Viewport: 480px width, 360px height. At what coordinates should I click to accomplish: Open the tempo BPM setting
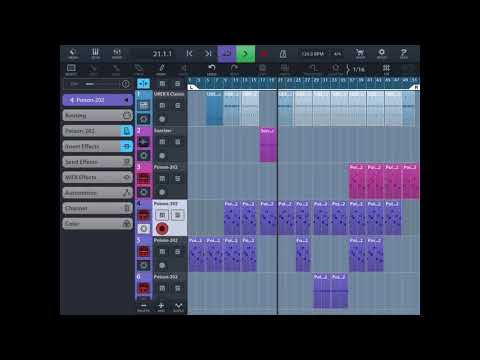tap(313, 54)
